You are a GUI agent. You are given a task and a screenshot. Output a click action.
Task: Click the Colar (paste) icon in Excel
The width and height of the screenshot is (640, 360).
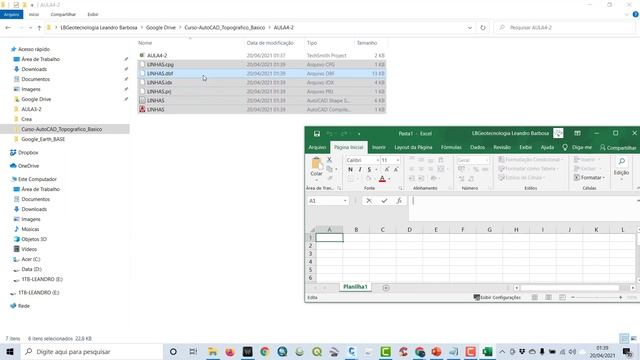pos(316,163)
